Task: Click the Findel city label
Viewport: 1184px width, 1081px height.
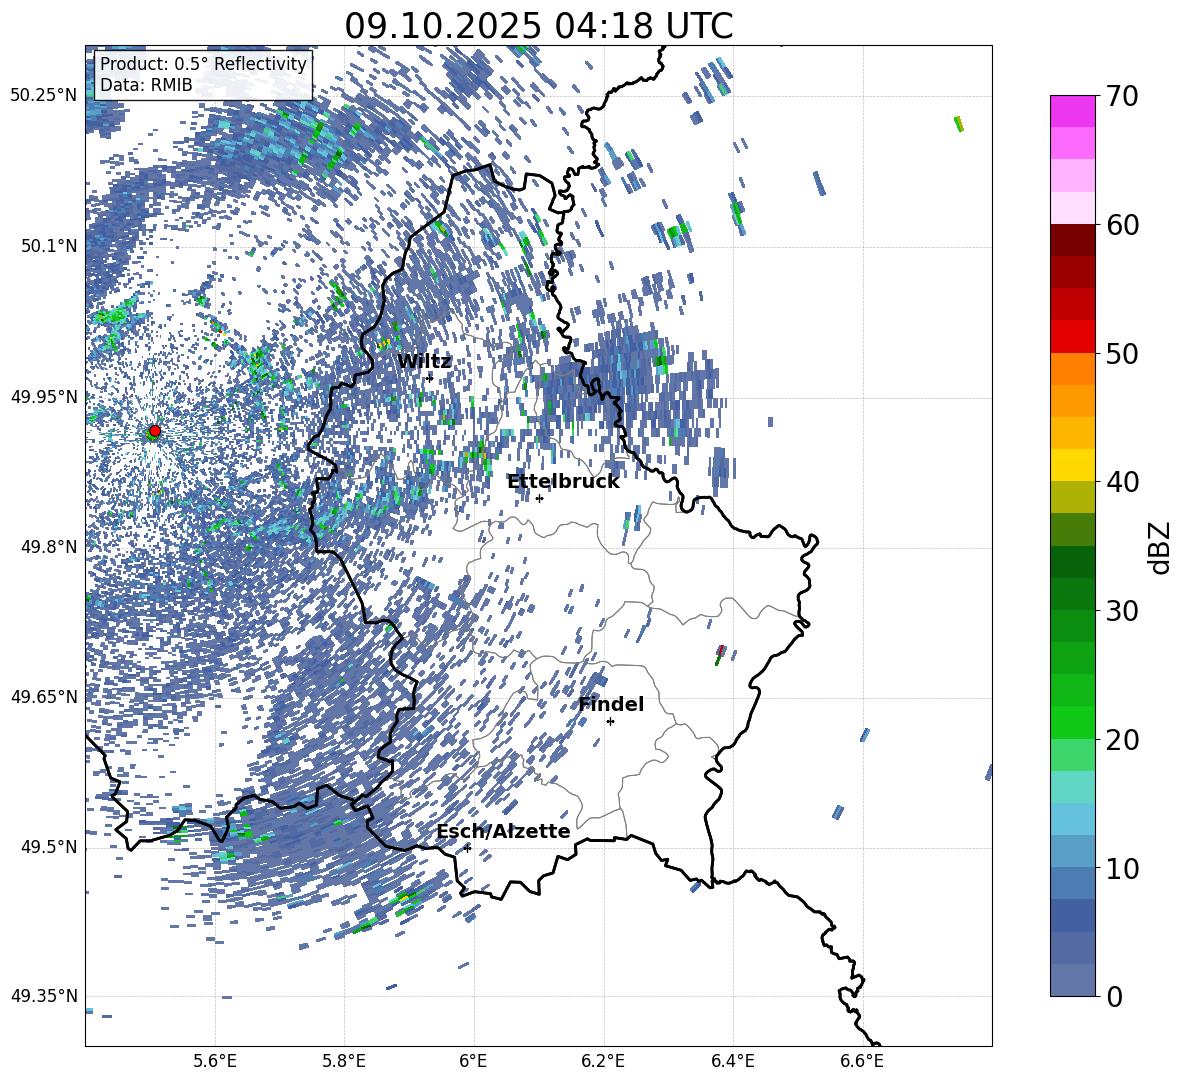Action: click(611, 704)
